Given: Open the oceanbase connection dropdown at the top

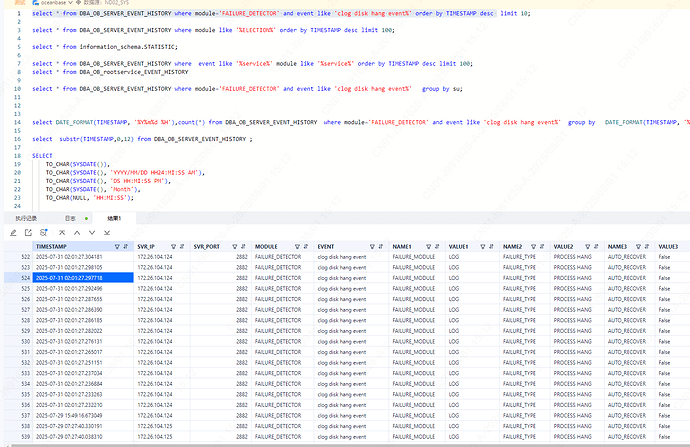Looking at the screenshot, I should 56,3.
